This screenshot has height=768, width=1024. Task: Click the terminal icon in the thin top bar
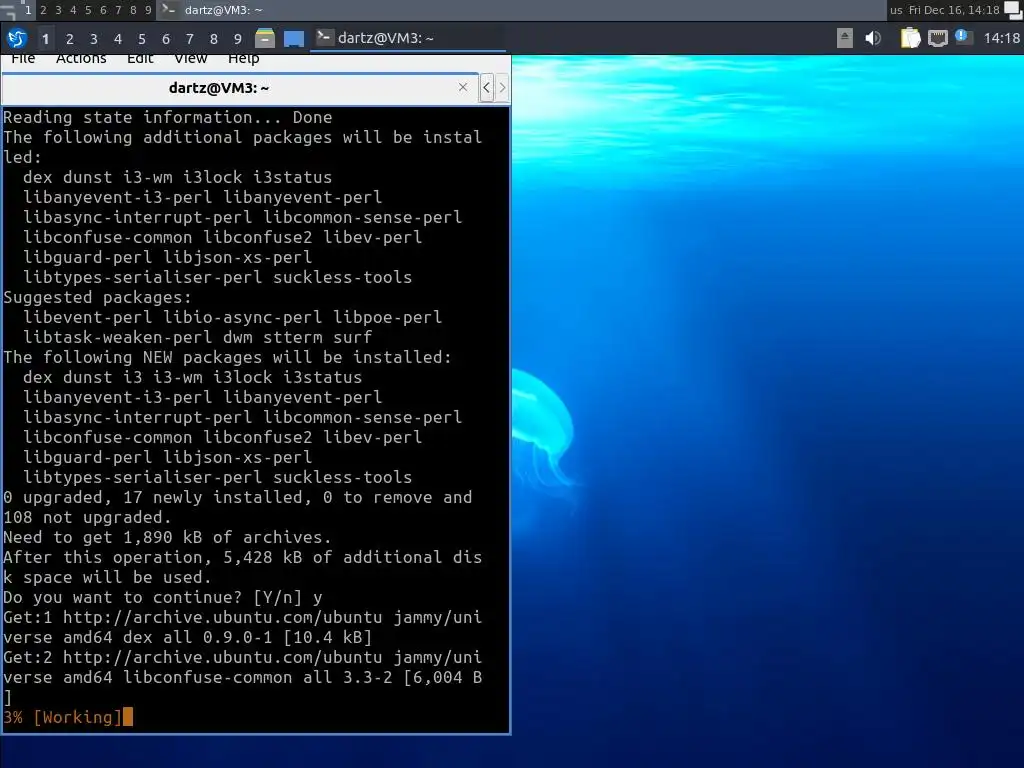click(168, 9)
